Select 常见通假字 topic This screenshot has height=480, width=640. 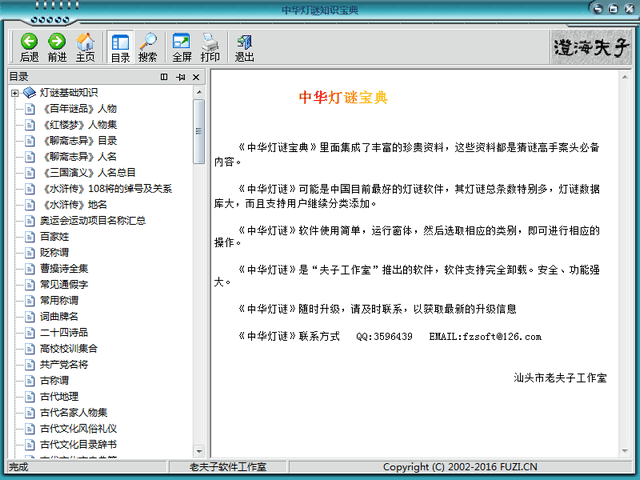click(64, 284)
